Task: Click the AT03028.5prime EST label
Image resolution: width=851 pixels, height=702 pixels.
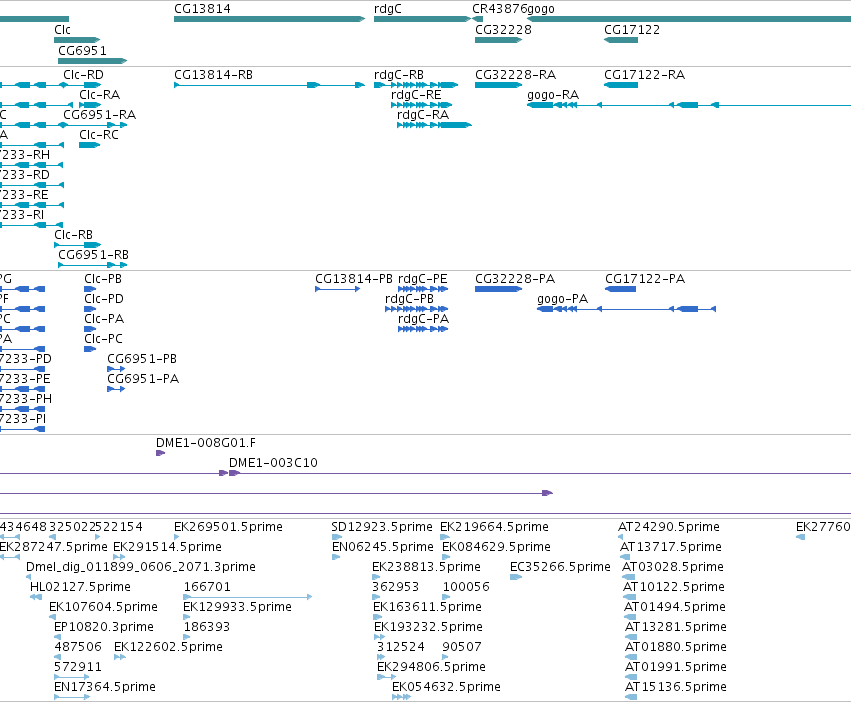Action: [x=672, y=567]
